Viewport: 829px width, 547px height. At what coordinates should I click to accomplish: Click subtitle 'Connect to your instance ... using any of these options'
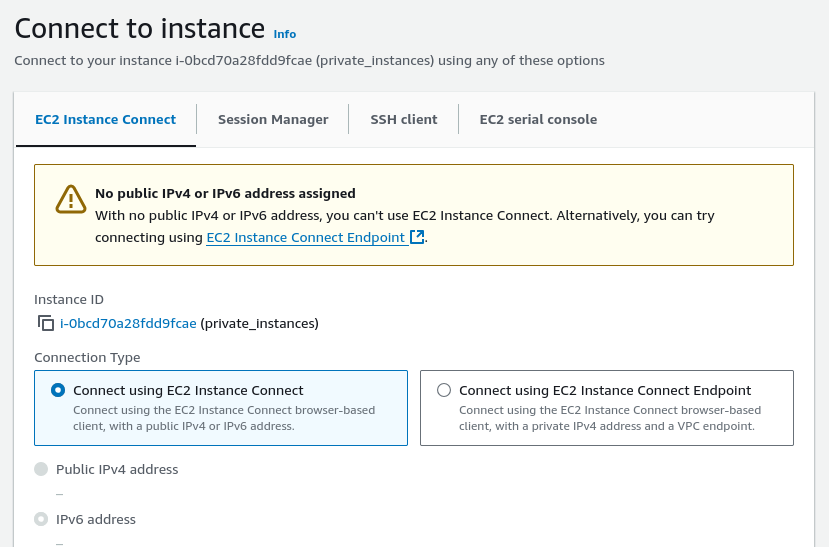(x=309, y=61)
